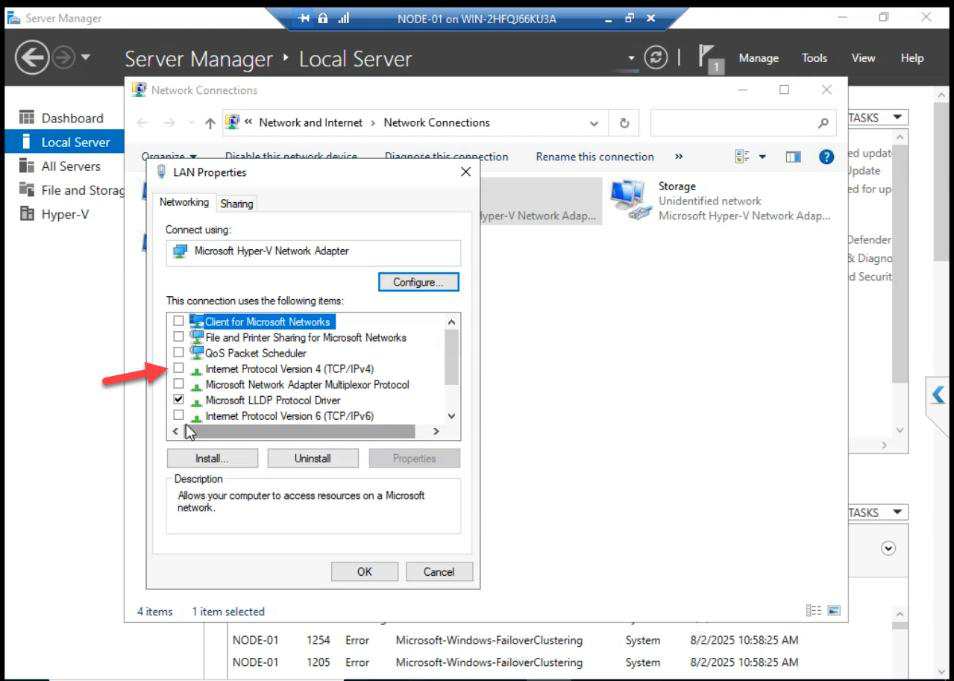954x681 pixels.
Task: Switch to large icons view in status bar
Action: click(x=834, y=610)
